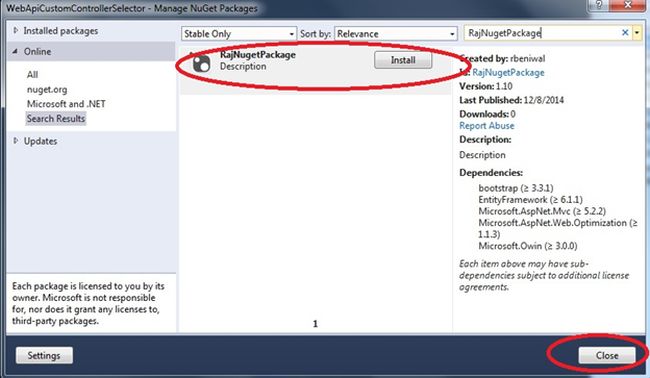Open the RajNugetPackage Id link
Viewport: 650px width, 378px height.
508,73
